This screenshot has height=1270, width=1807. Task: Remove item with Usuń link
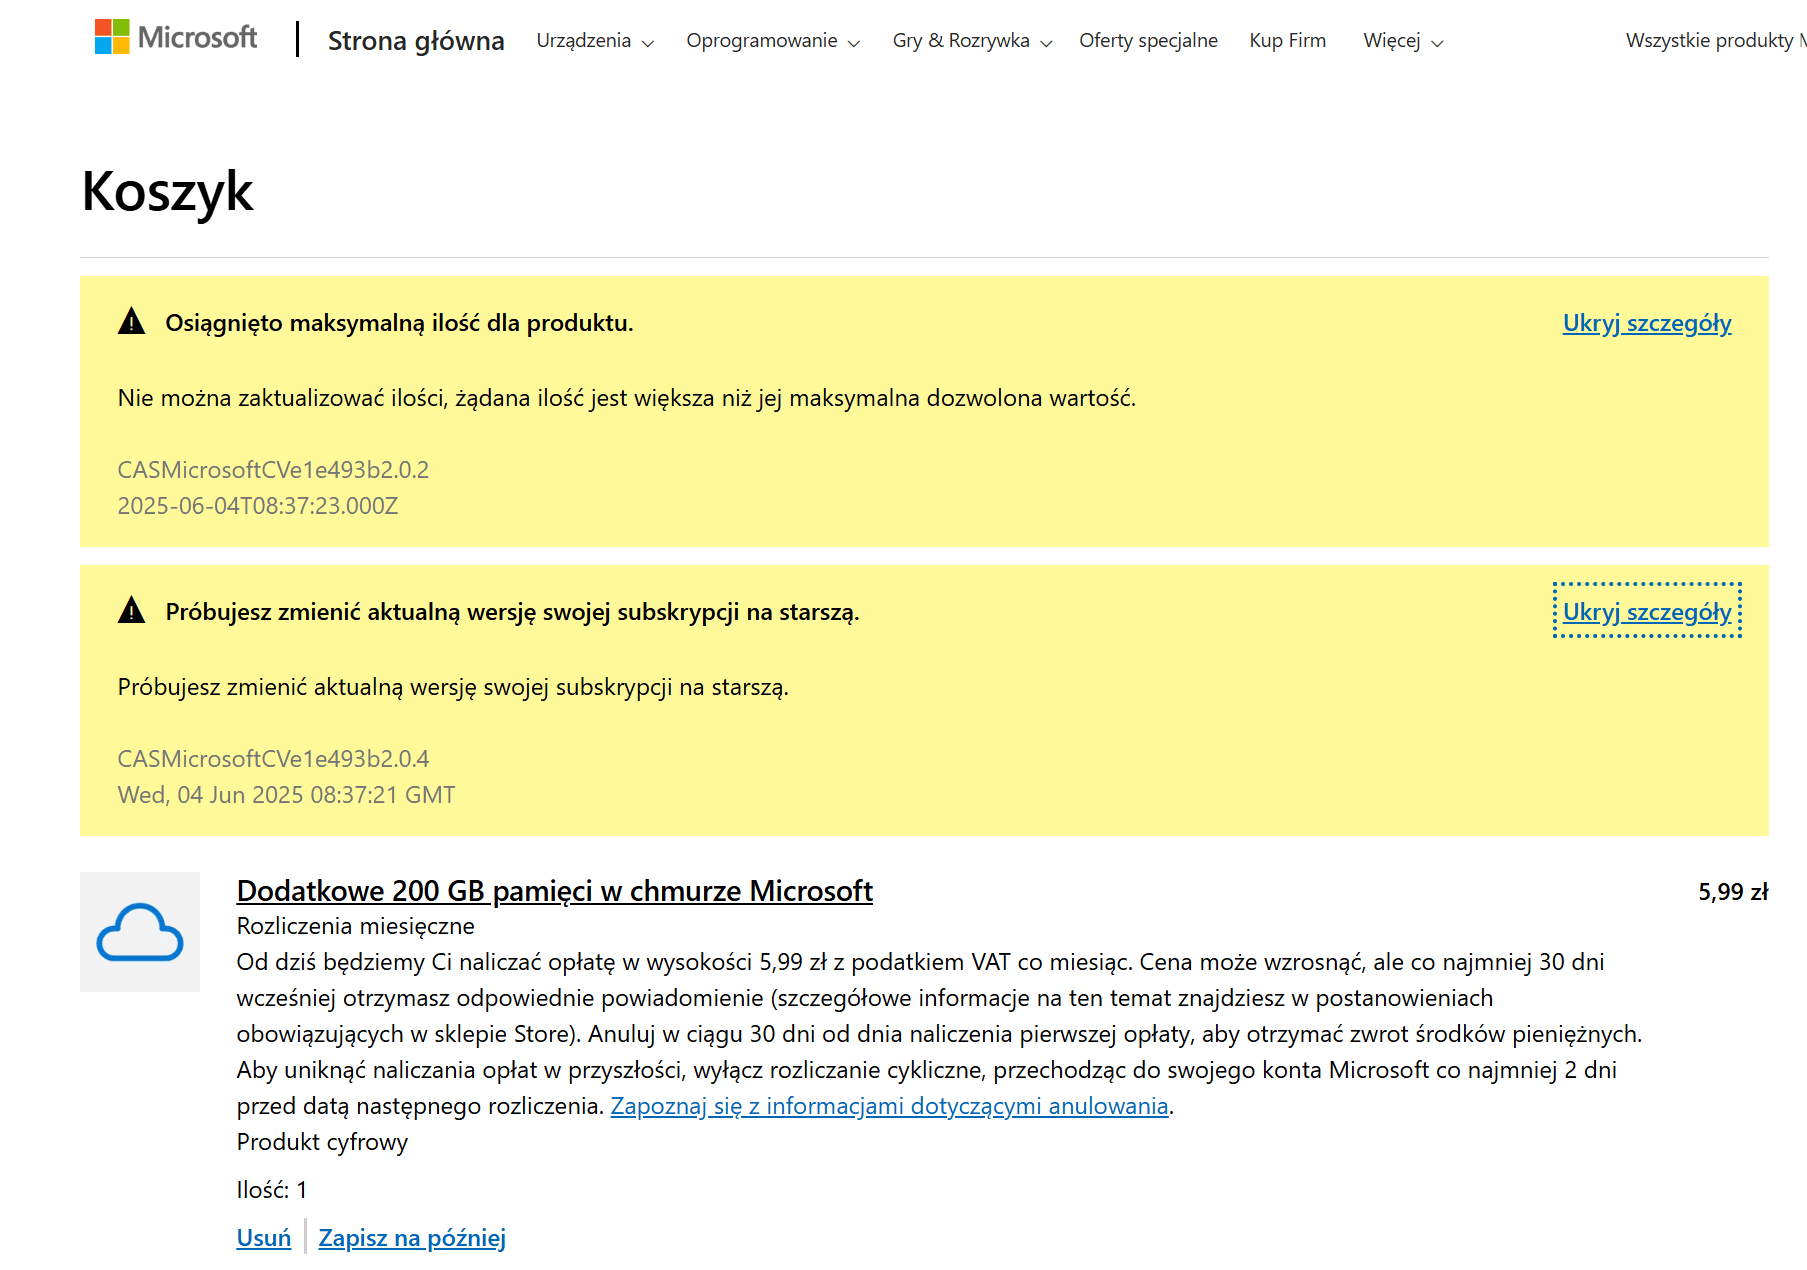pos(264,1238)
